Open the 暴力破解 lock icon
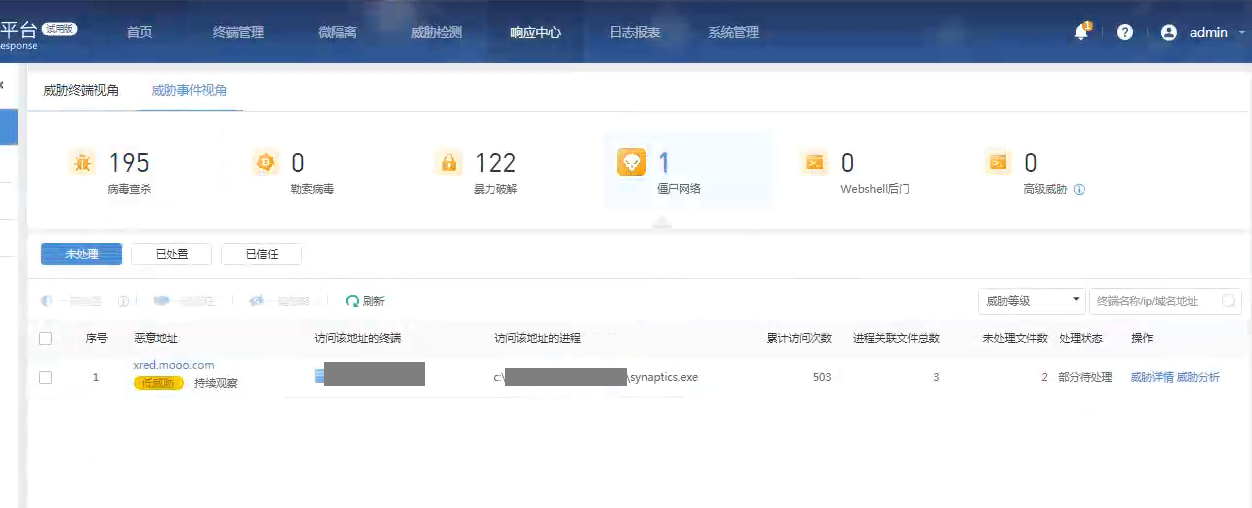Screen dimensions: 1252x508 (448, 162)
